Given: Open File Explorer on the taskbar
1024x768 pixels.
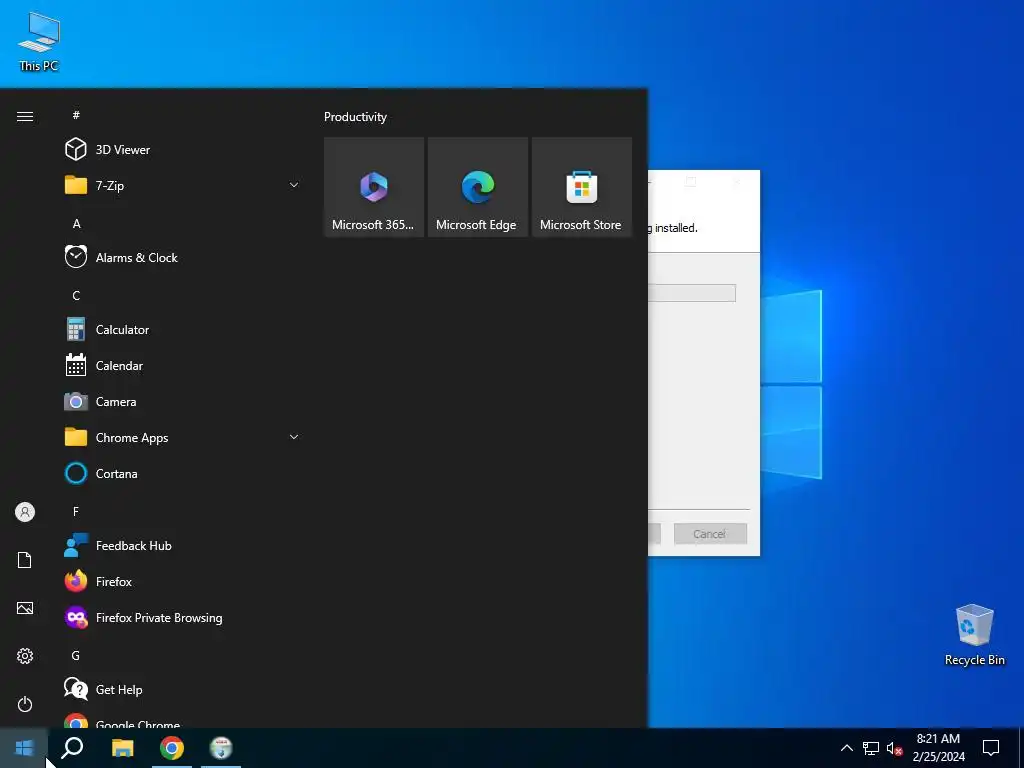Looking at the screenshot, I should (x=122, y=748).
